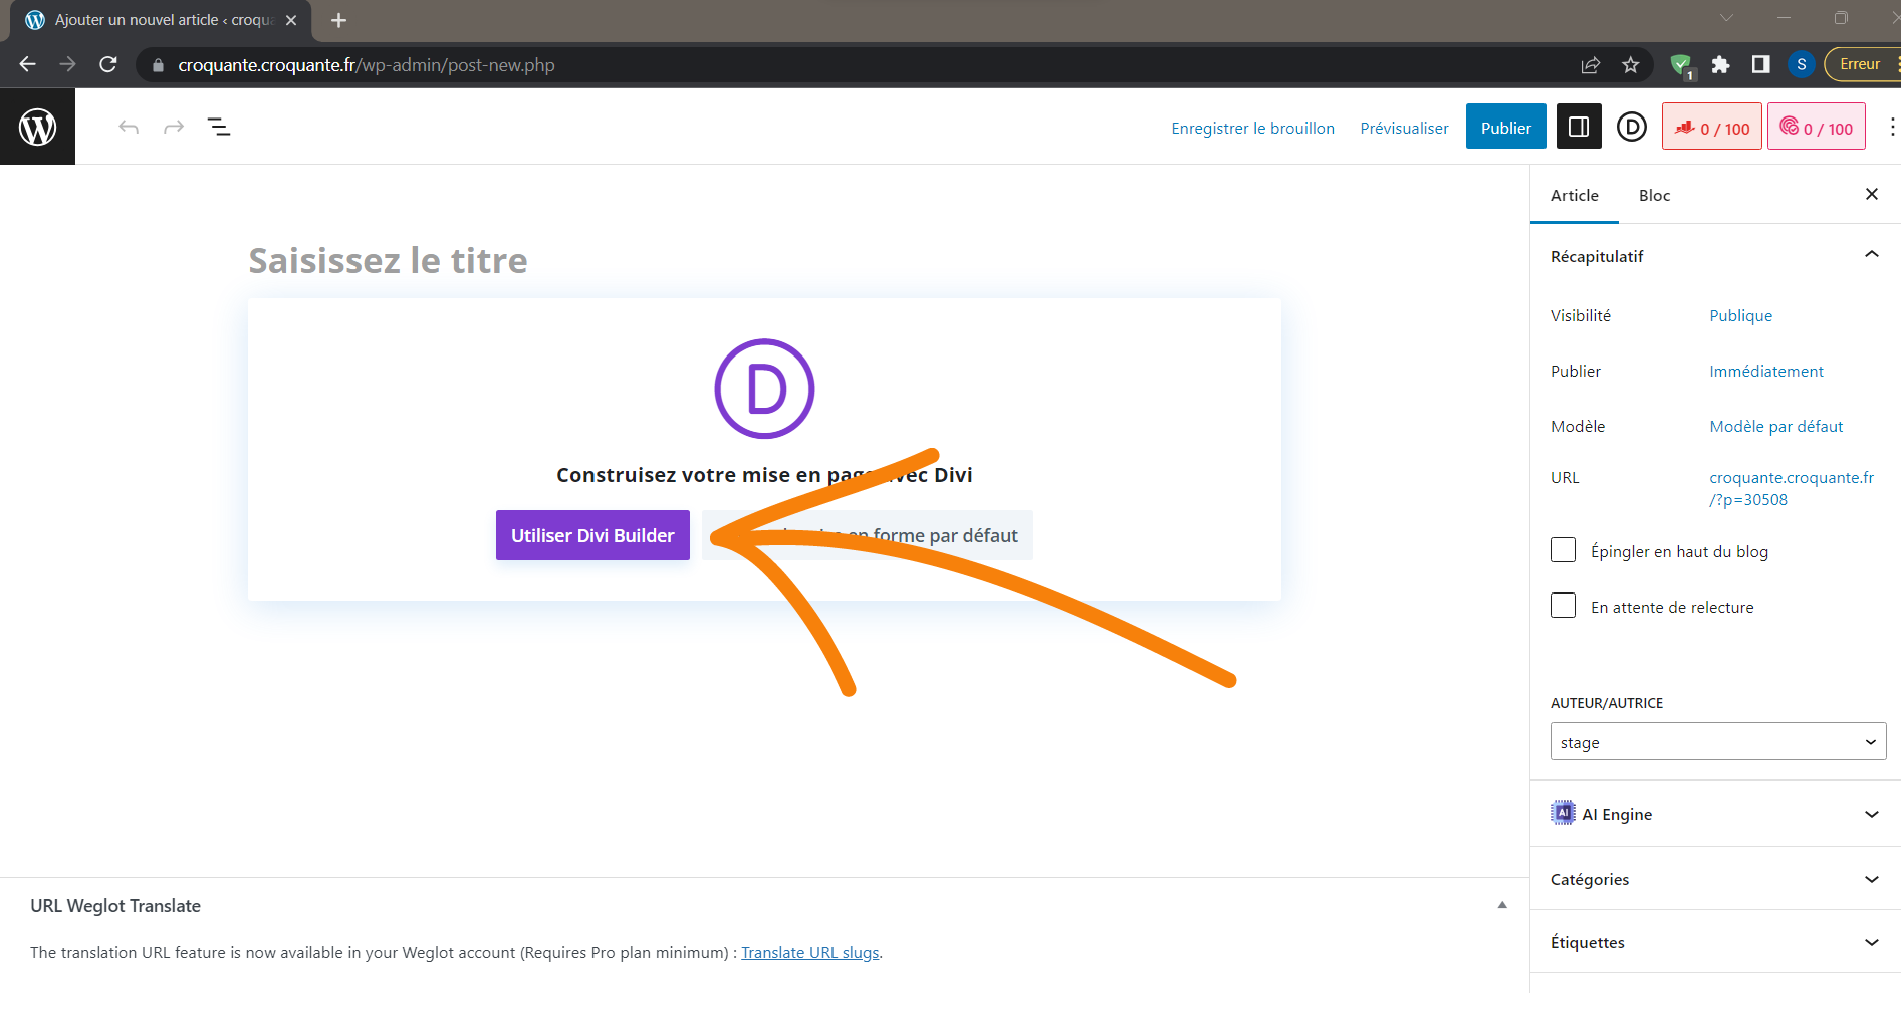The image size is (1901, 1017).
Task: Switch to the Bloc tab
Action: [x=1654, y=195]
